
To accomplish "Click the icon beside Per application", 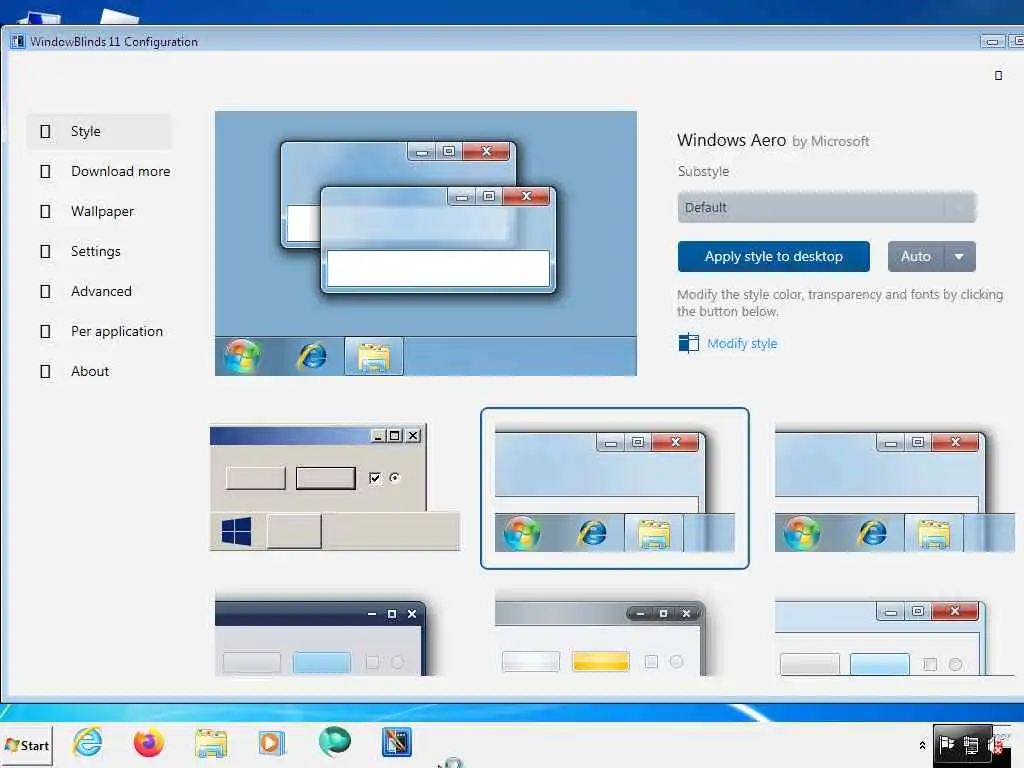I will pos(45,331).
